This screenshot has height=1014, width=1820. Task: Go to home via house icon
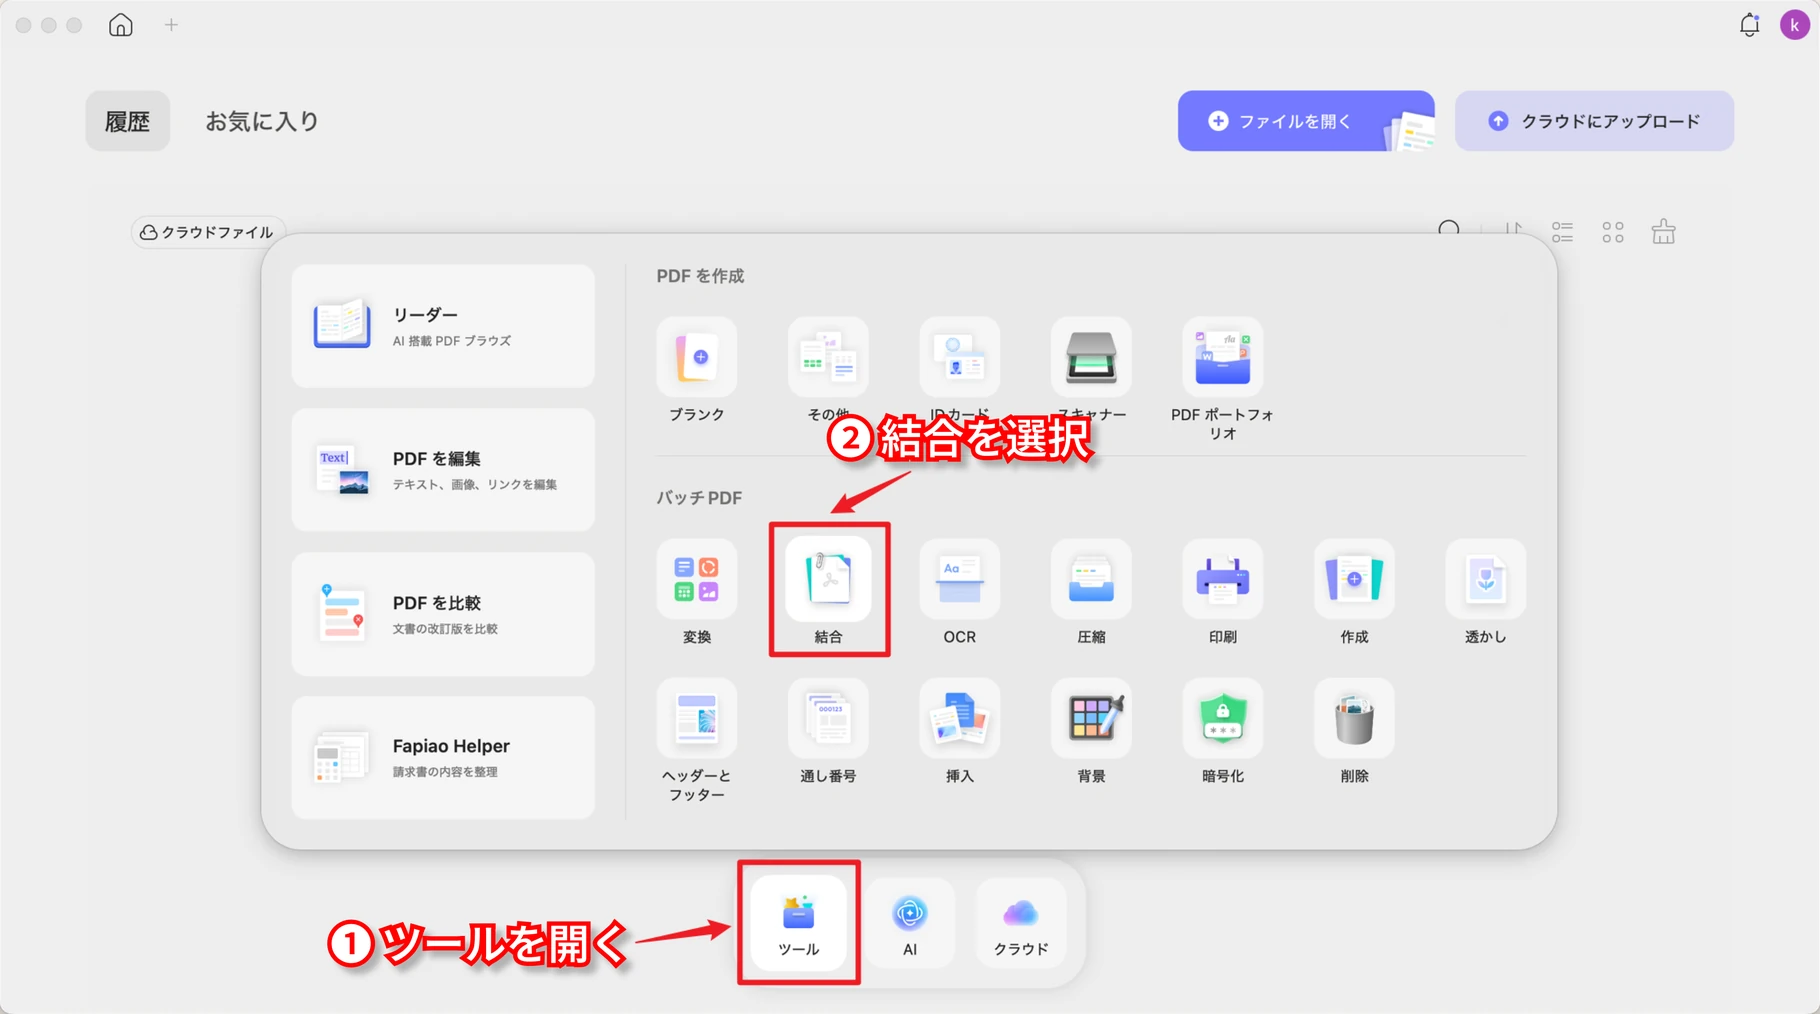pos(121,25)
